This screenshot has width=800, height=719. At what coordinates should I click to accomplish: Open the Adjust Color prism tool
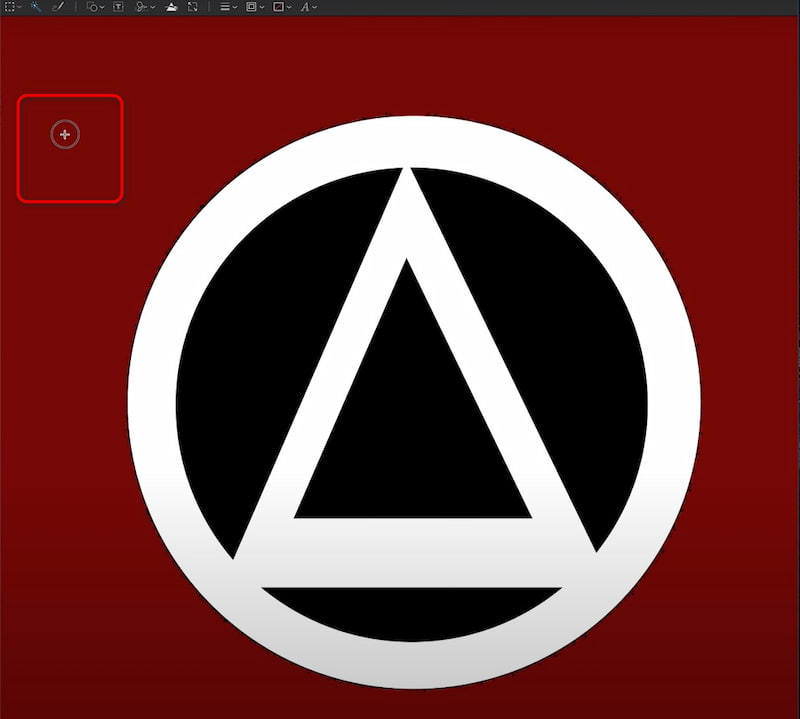click(x=172, y=7)
